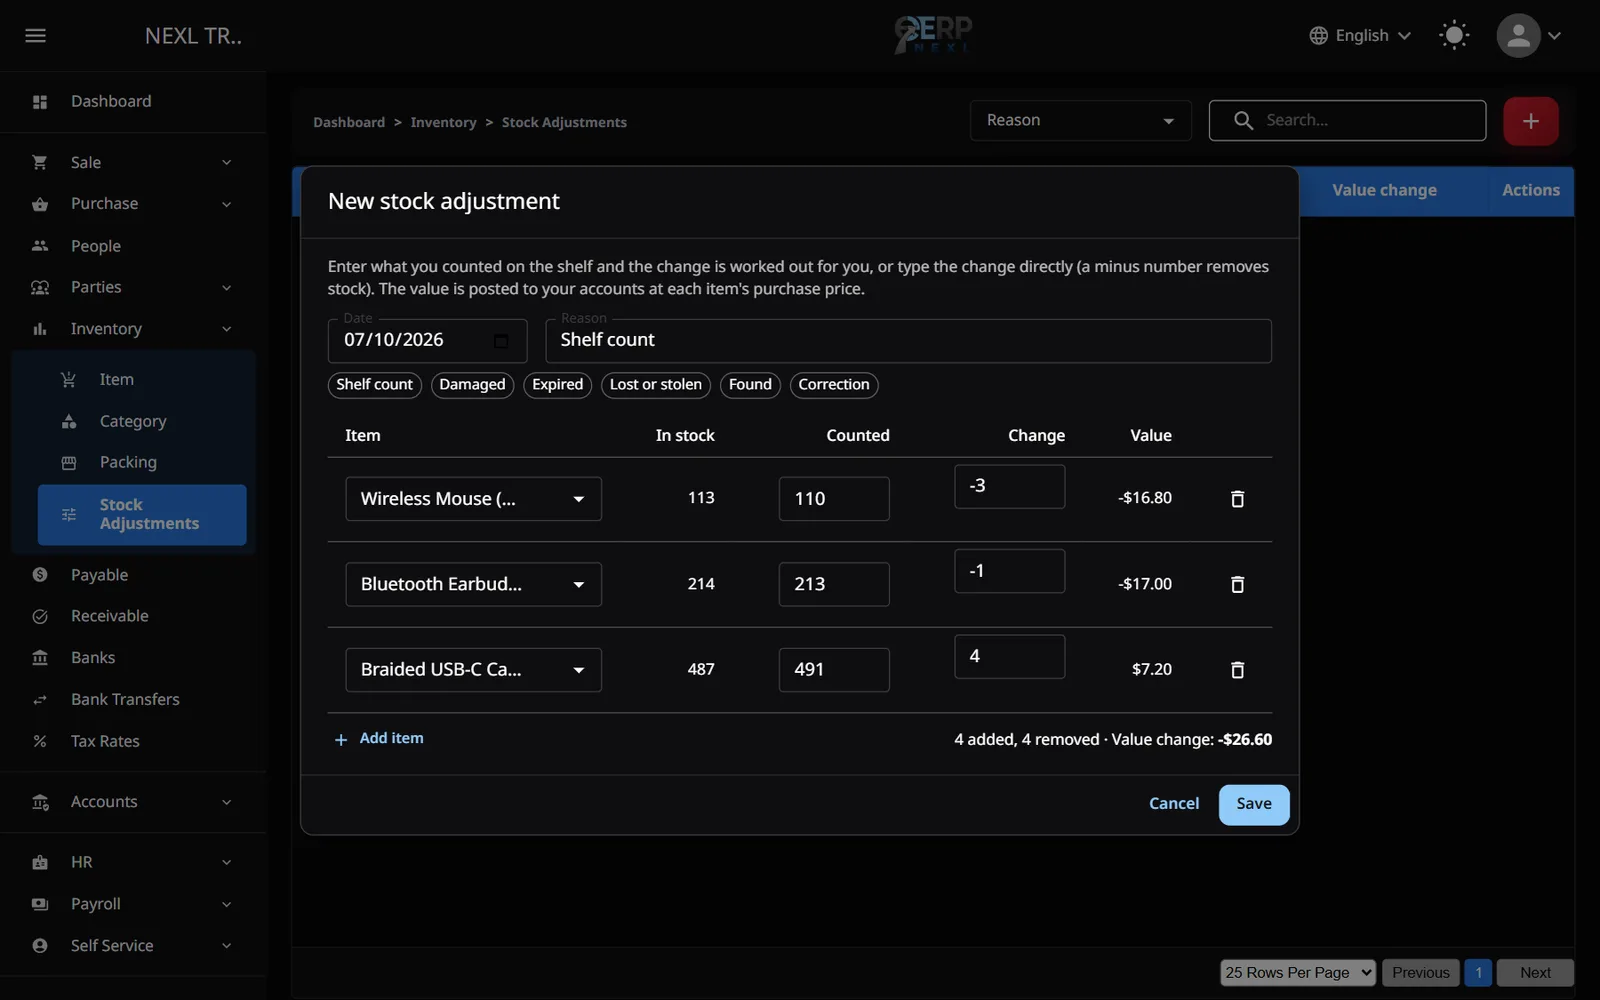Open the Packing submenu entry
Viewport: 1600px width, 1000px height.
(x=142, y=463)
